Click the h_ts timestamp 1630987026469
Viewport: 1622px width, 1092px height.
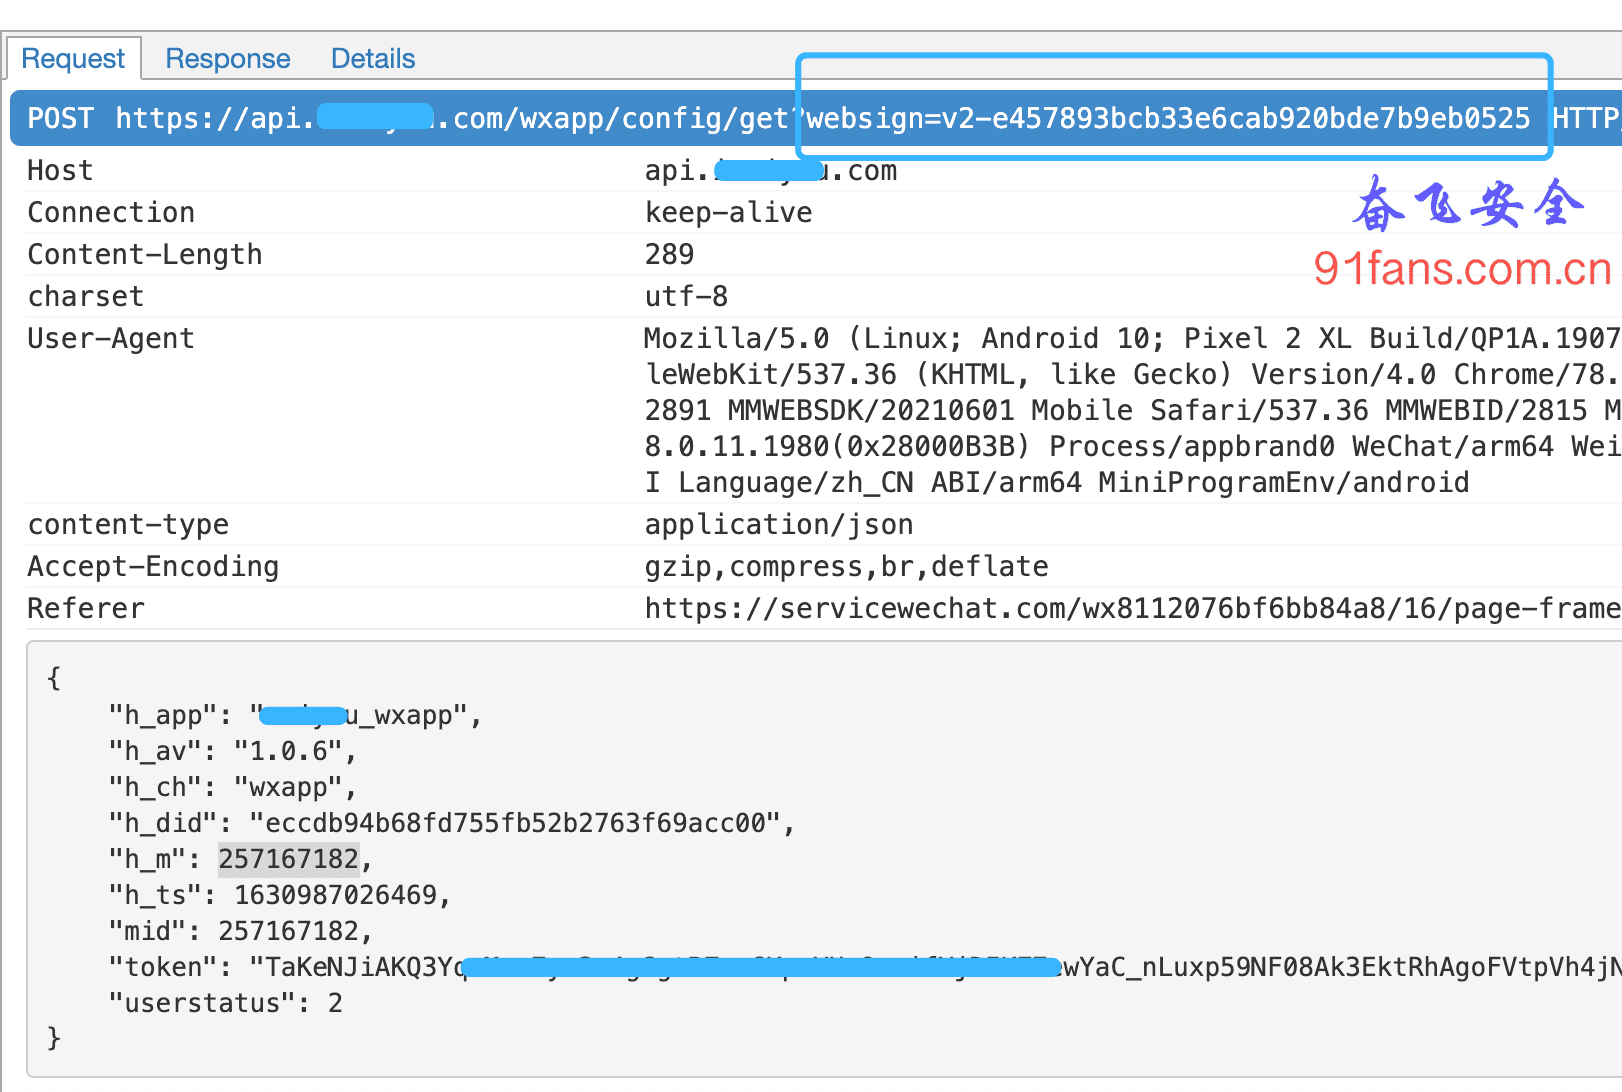click(x=335, y=896)
